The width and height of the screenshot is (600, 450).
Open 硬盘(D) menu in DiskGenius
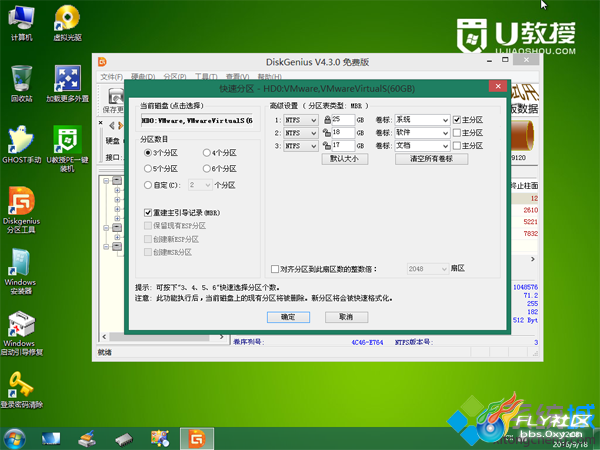pos(143,77)
